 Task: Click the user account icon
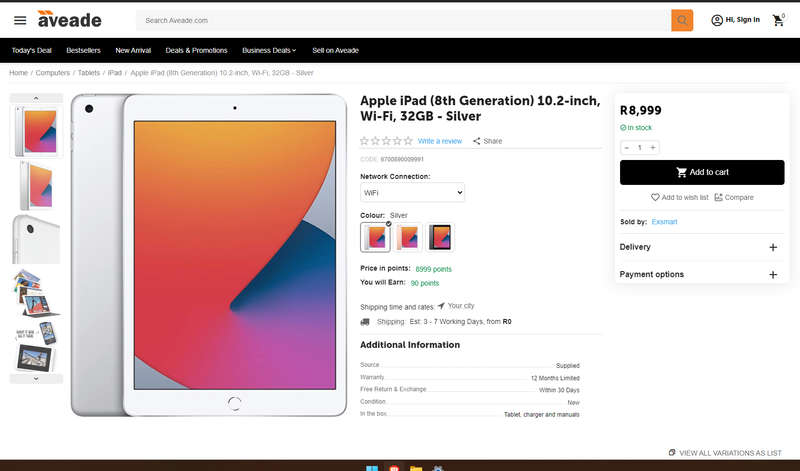tap(717, 20)
